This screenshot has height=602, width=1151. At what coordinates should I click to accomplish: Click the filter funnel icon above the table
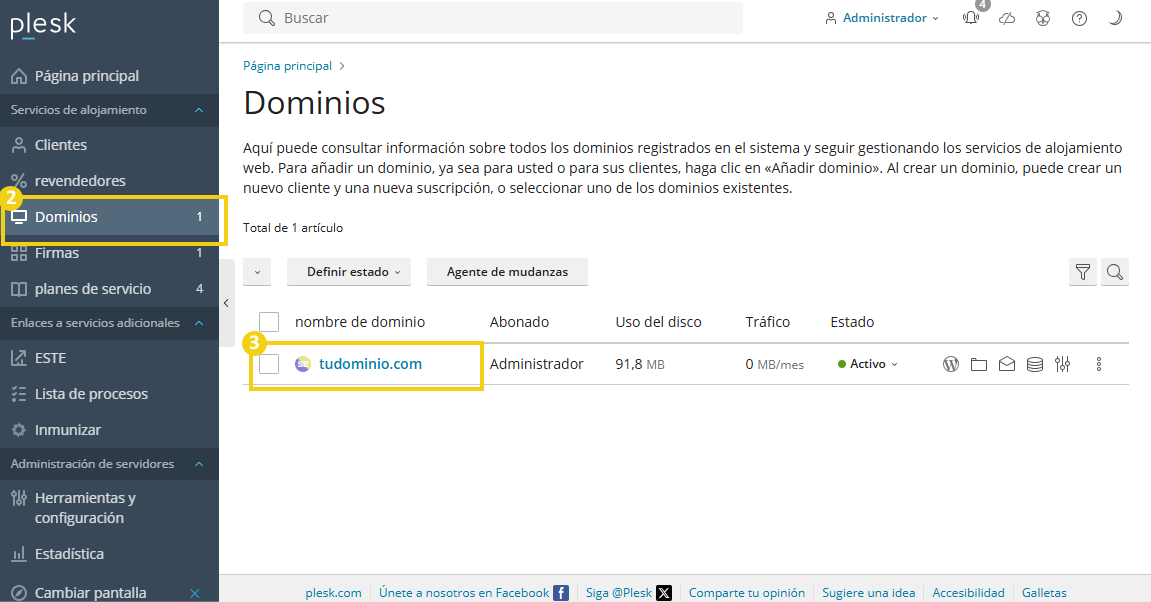1082,271
